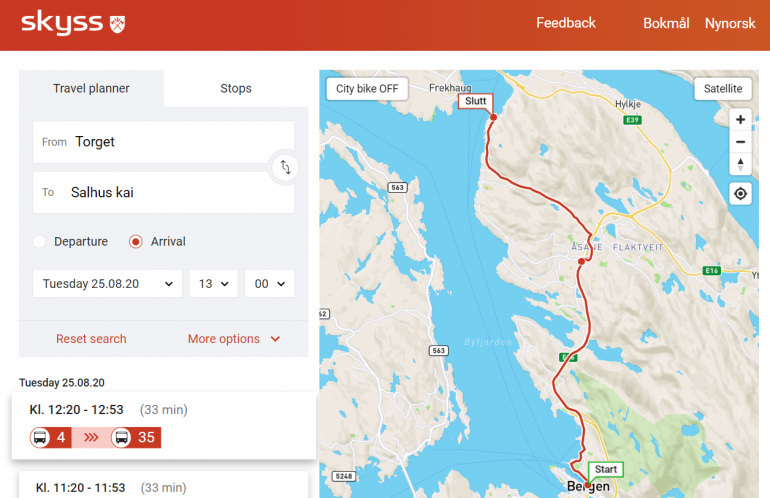This screenshot has height=498, width=770.
Task: Swap From and To locations
Action: pyautogui.click(x=284, y=167)
